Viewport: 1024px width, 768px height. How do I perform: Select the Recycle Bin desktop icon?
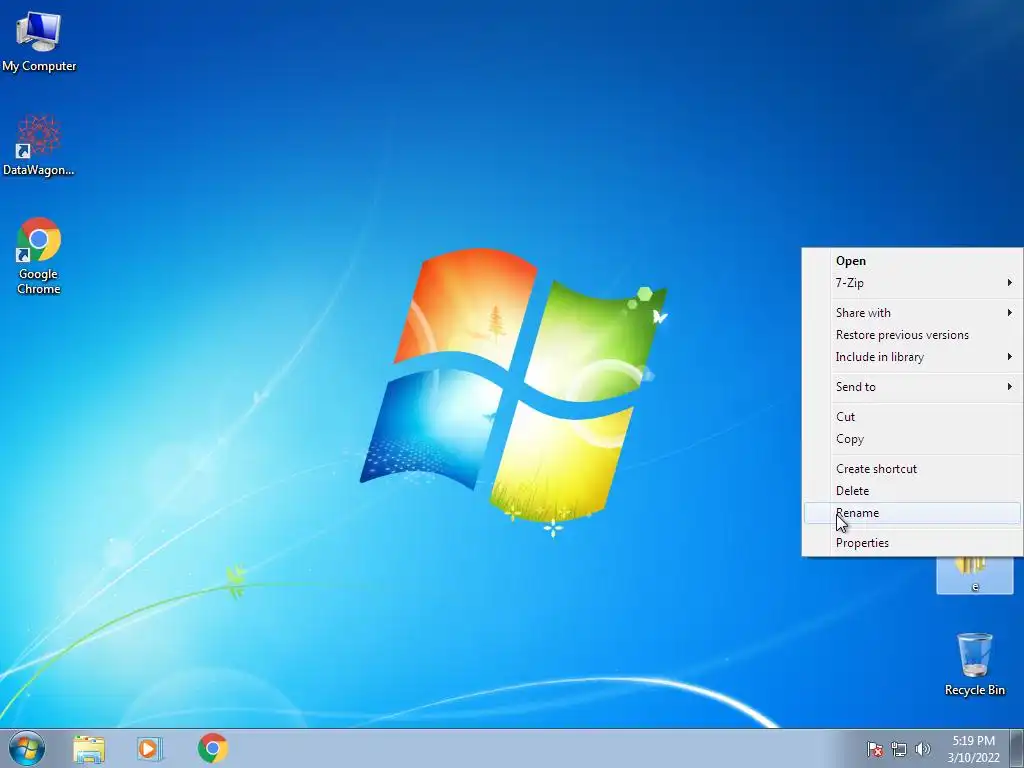[974, 664]
